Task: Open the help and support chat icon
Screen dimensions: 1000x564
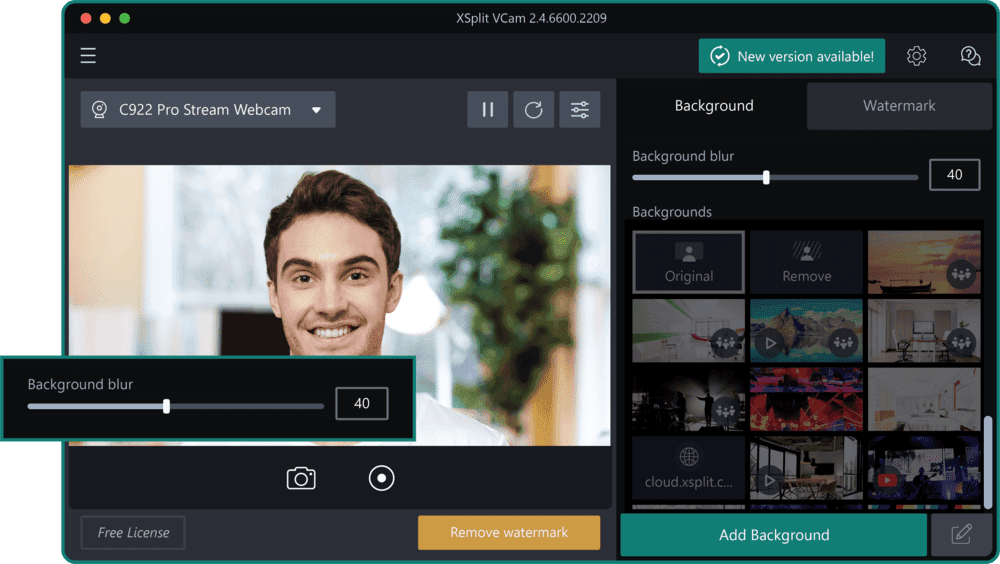Action: pos(970,56)
